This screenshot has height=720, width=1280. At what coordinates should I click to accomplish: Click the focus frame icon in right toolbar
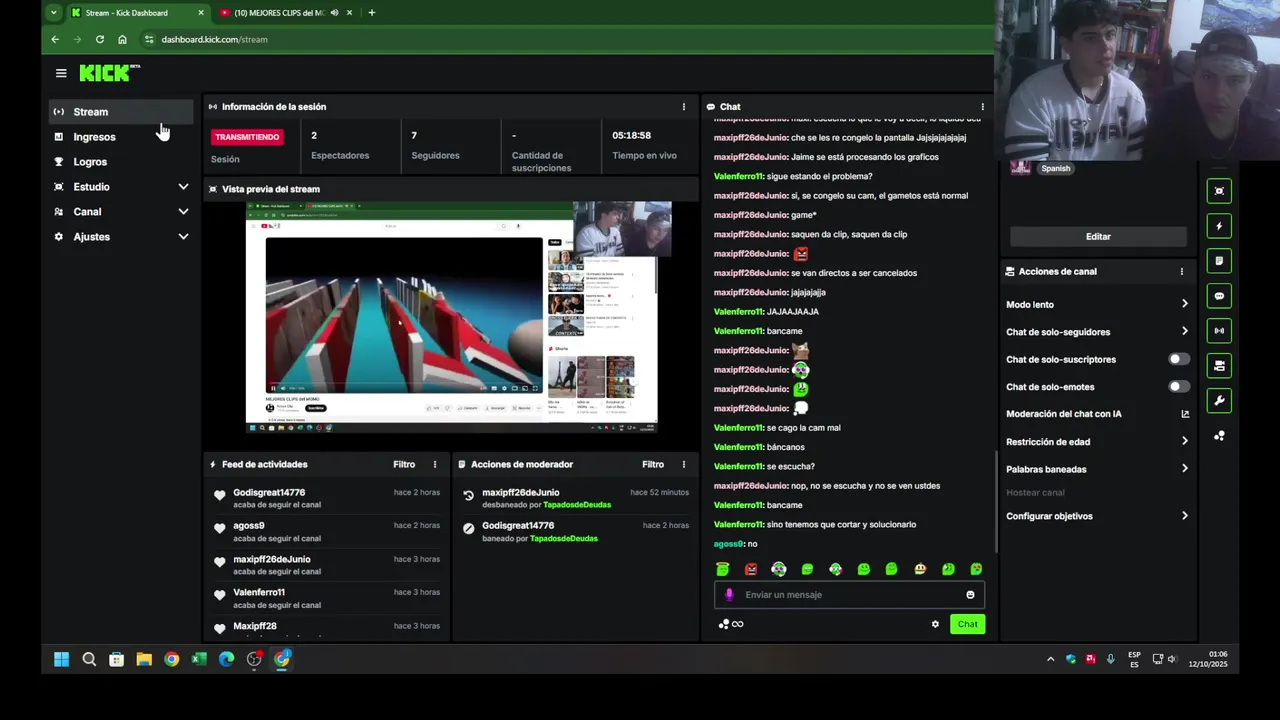point(1219,191)
